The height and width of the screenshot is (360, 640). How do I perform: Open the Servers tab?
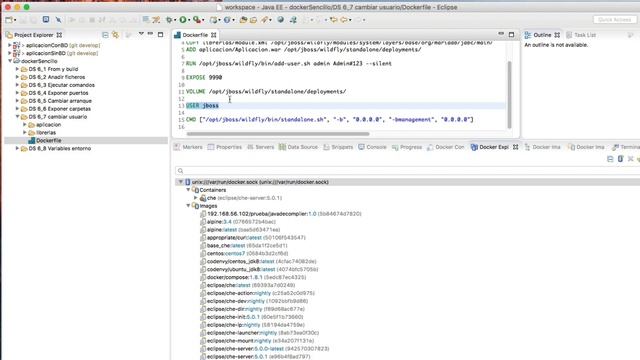pyautogui.click(x=260, y=147)
